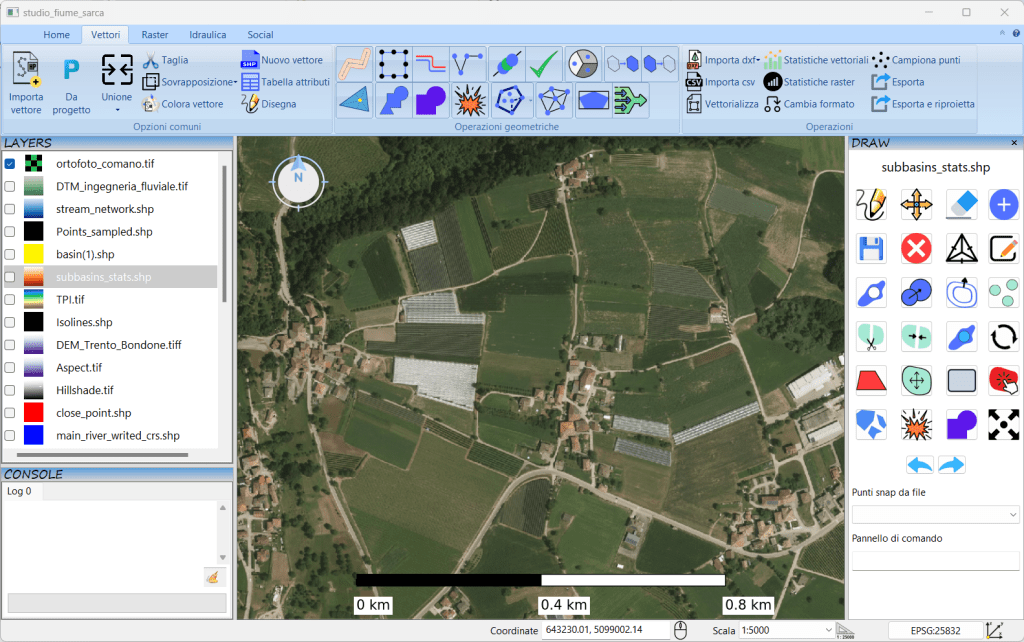Click the four-arrows expand icon
1024x642 pixels.
1004,425
